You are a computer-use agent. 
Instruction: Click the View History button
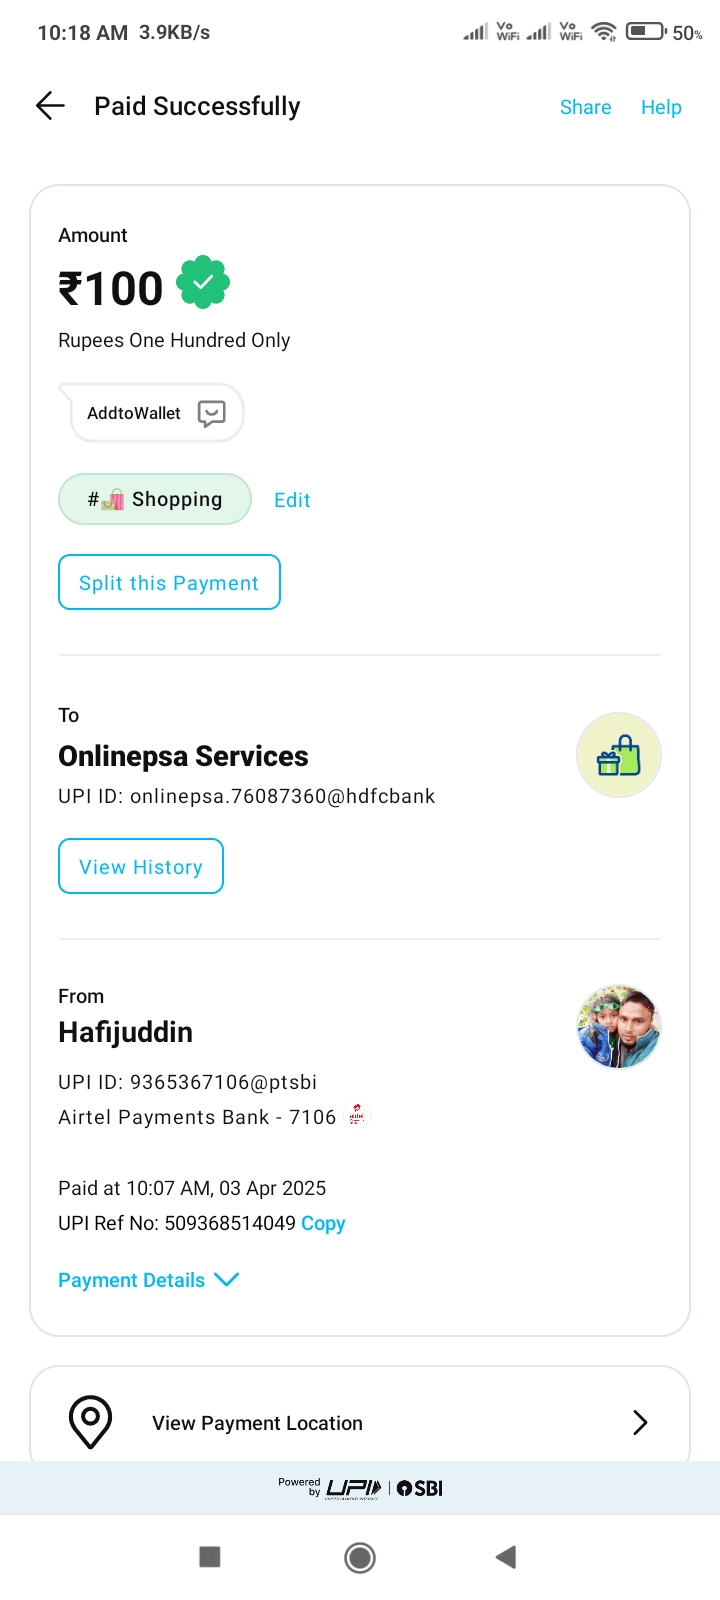141,866
